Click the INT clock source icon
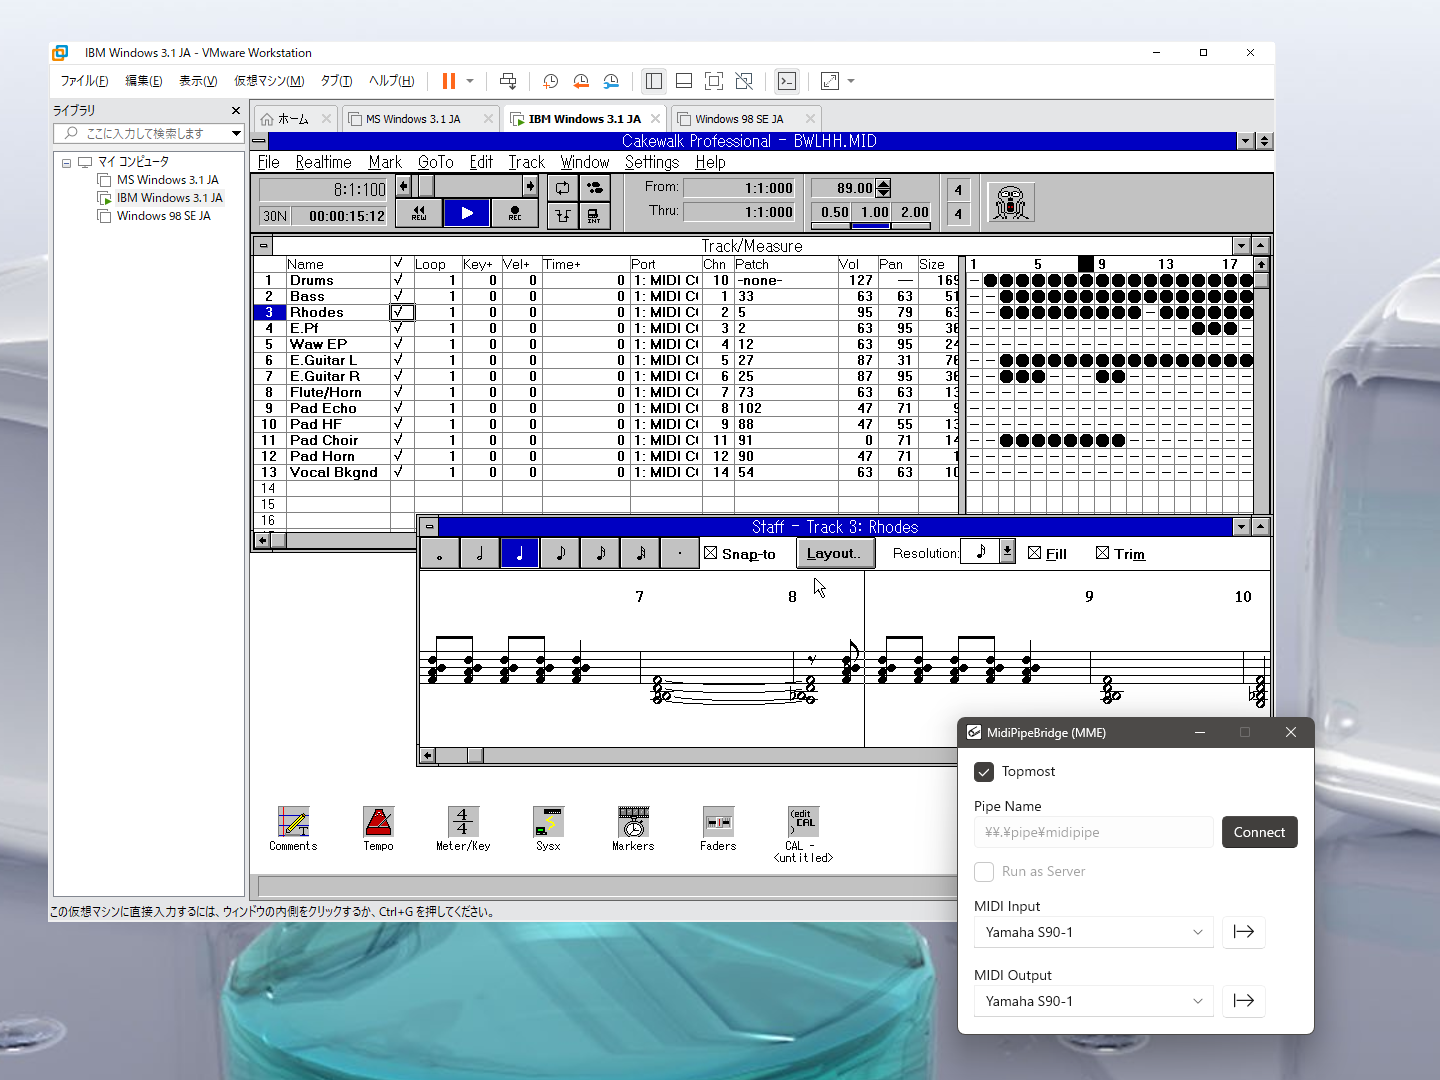Image resolution: width=1440 pixels, height=1080 pixels. tap(595, 215)
